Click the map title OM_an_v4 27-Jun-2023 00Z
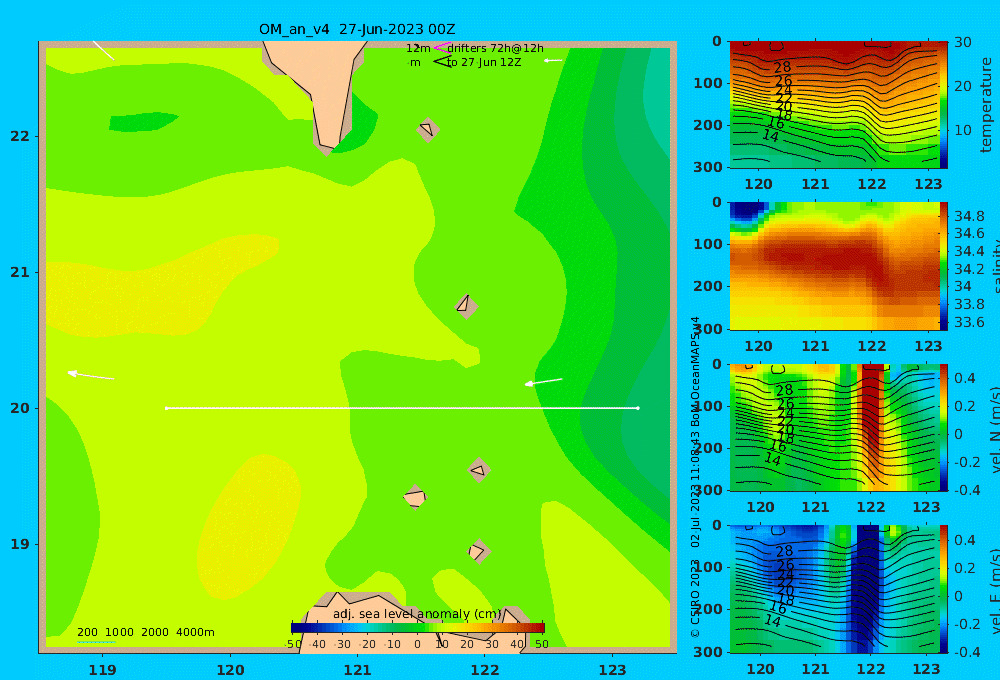 [x=357, y=29]
